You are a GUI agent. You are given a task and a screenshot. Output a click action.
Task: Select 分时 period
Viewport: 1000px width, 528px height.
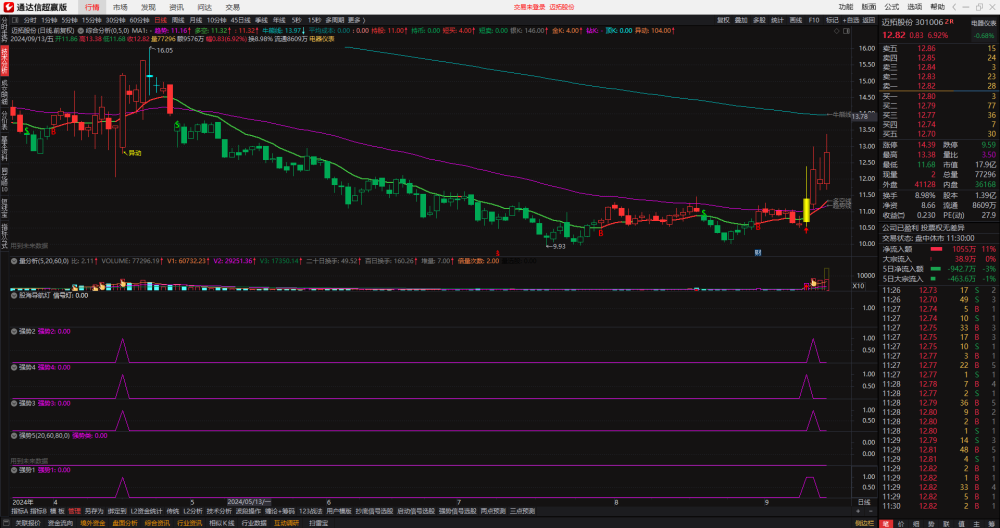[30, 20]
